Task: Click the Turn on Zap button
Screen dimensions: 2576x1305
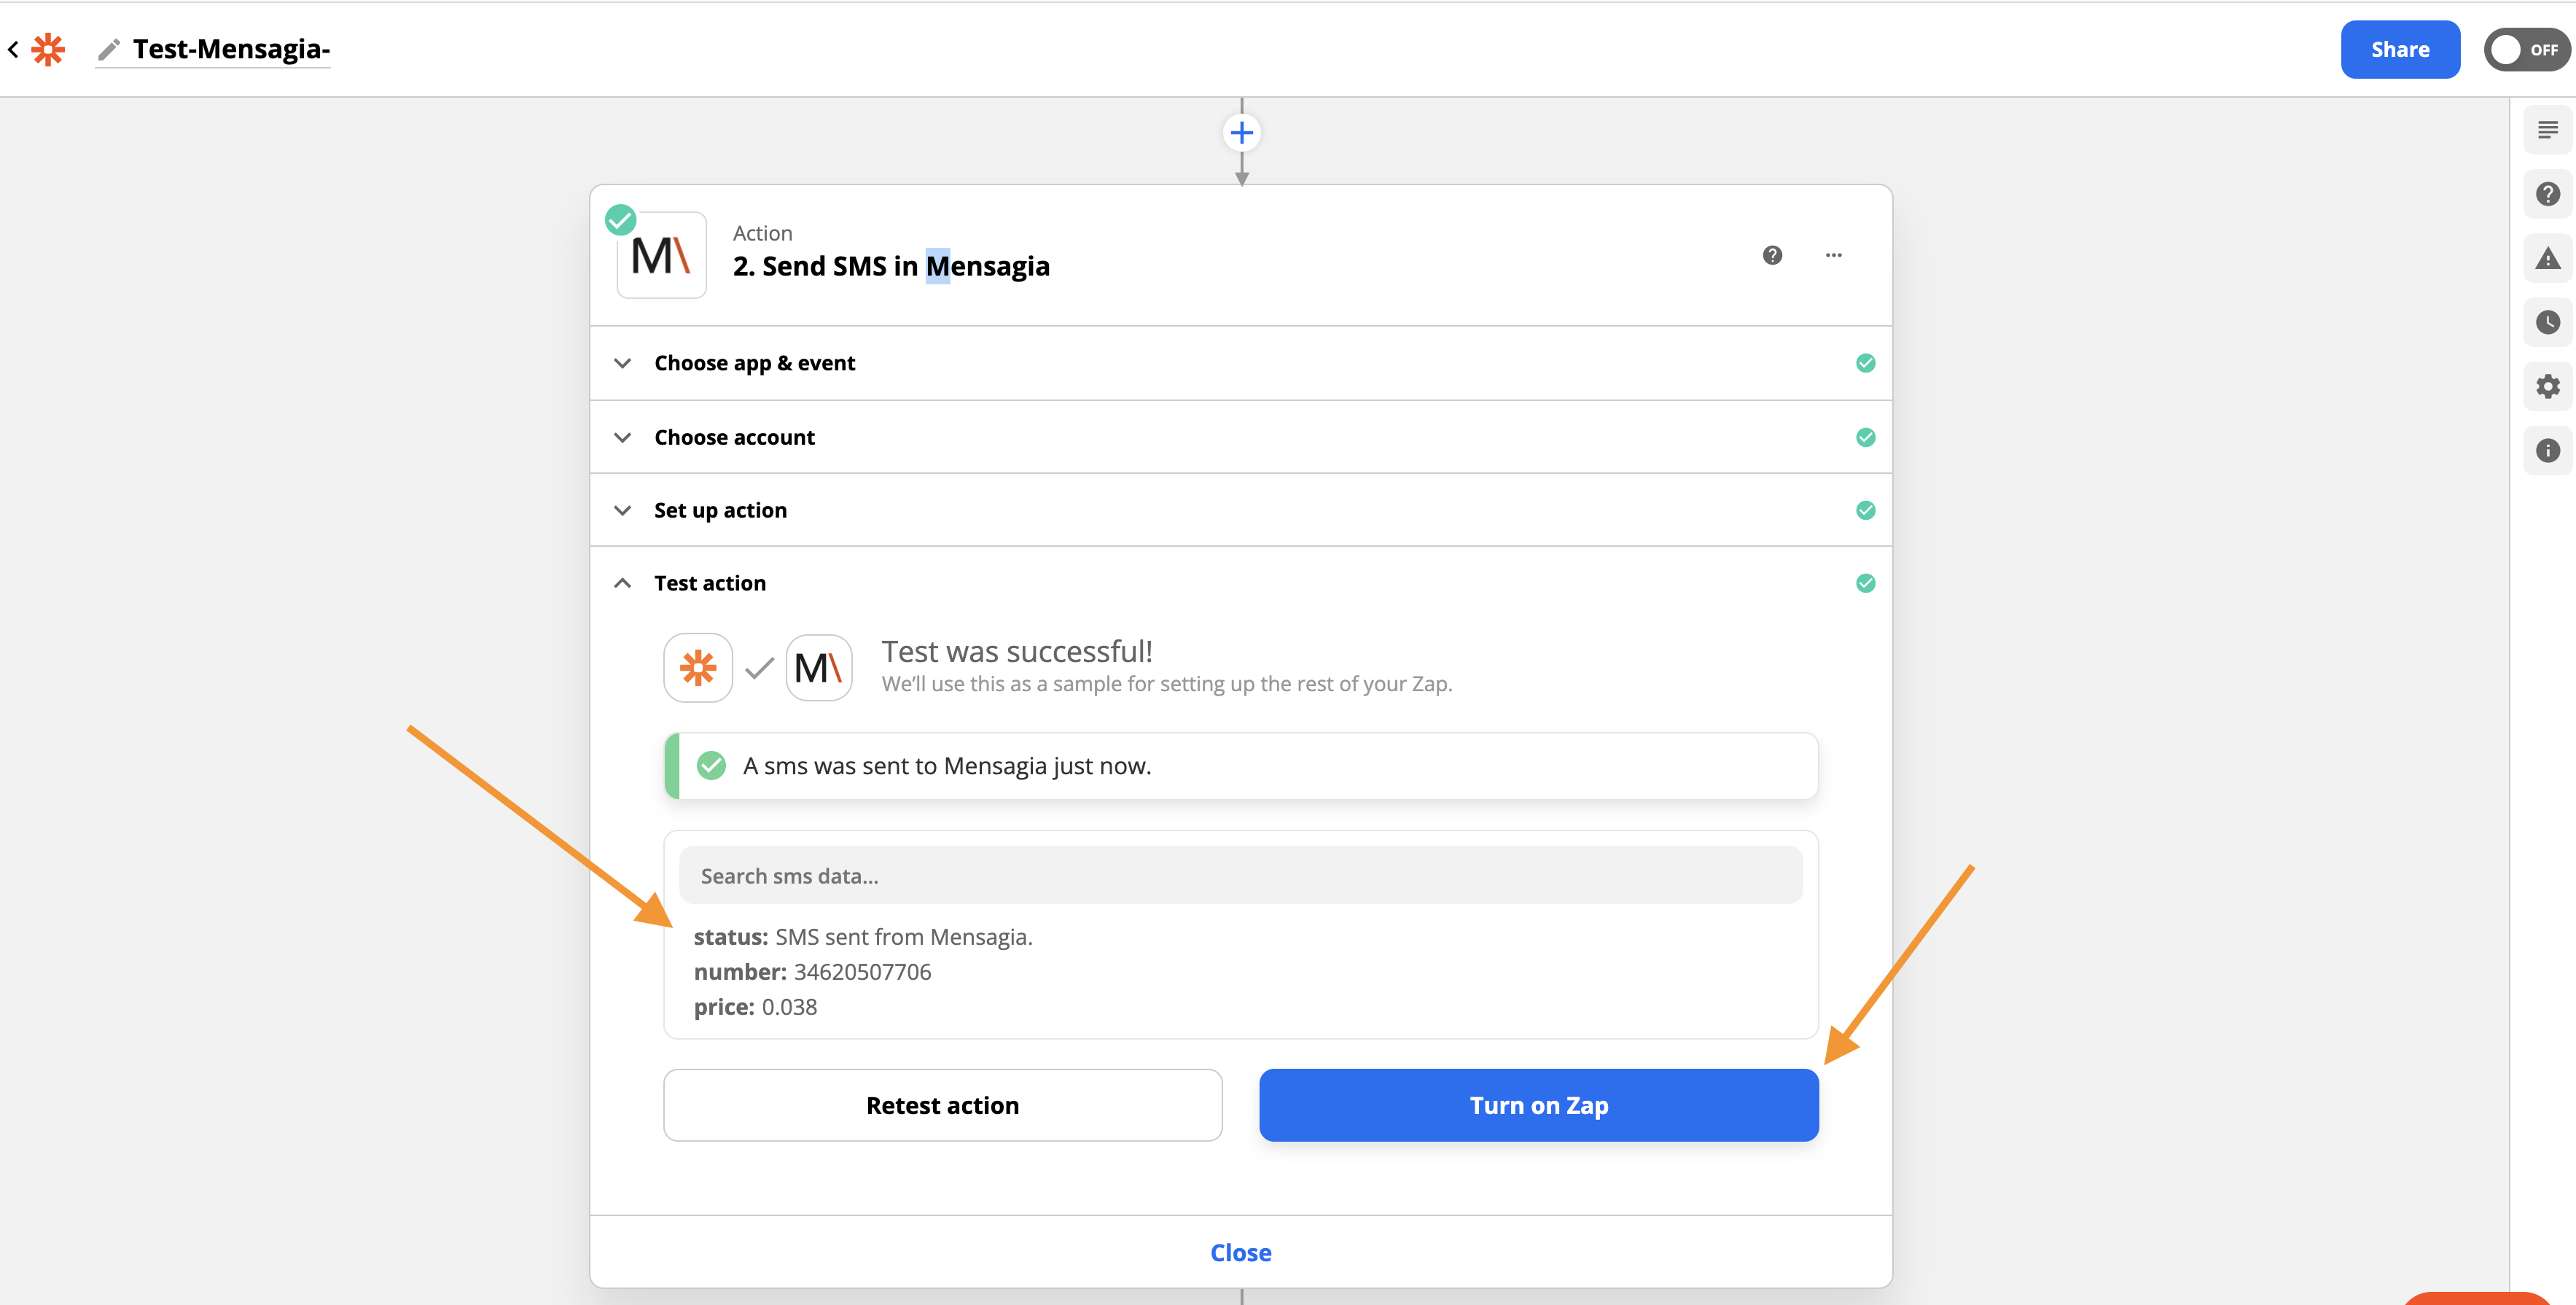Action: coord(1538,1105)
